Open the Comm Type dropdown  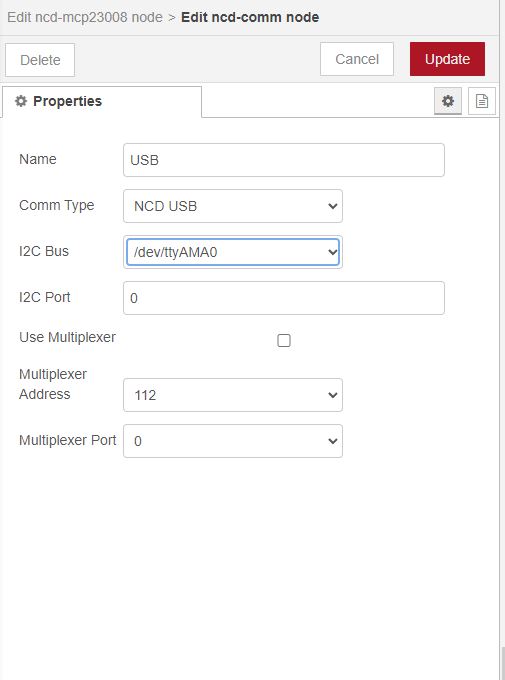point(233,206)
